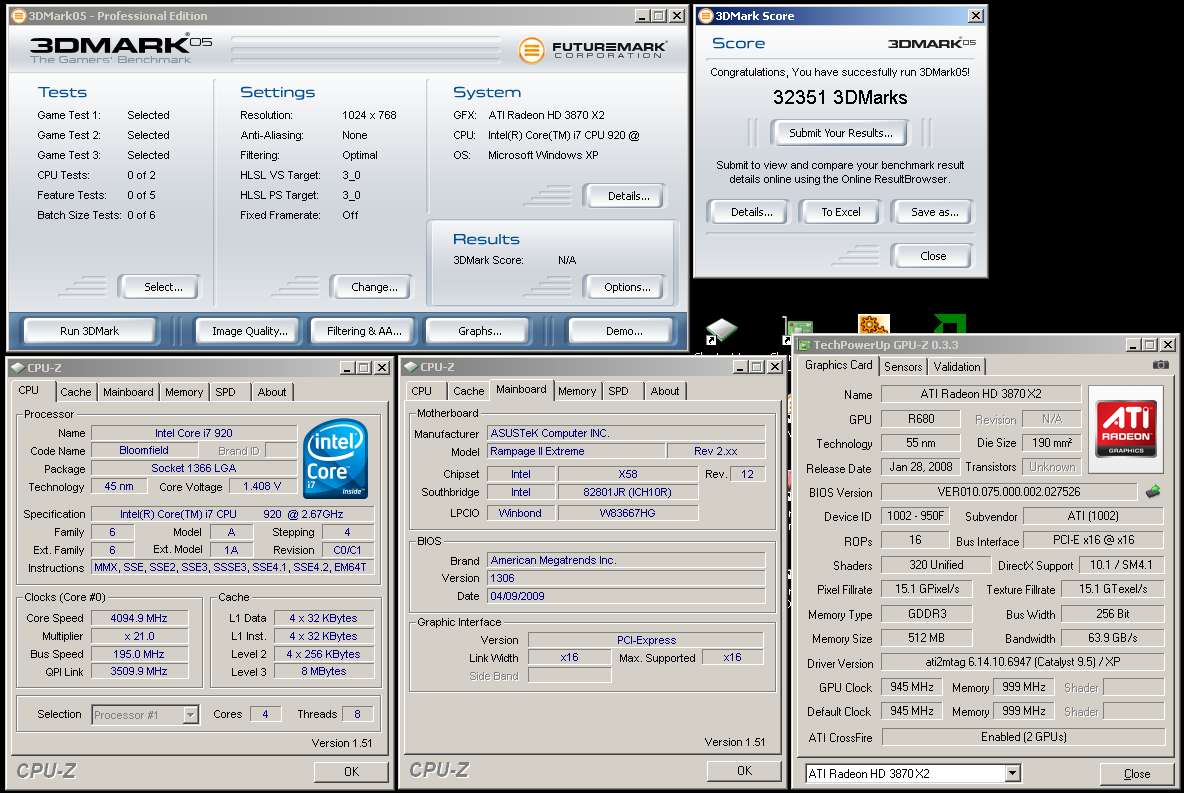Click the Close button in GPU-Z
The image size is (1184, 793).
(x=1136, y=774)
